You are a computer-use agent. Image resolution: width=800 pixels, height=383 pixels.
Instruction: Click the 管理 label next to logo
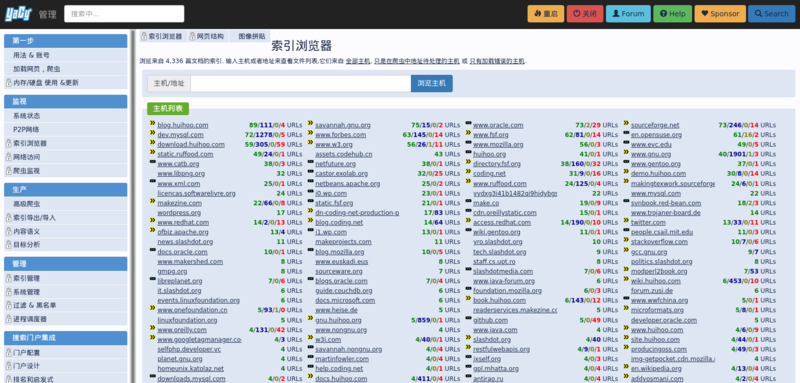click(47, 14)
